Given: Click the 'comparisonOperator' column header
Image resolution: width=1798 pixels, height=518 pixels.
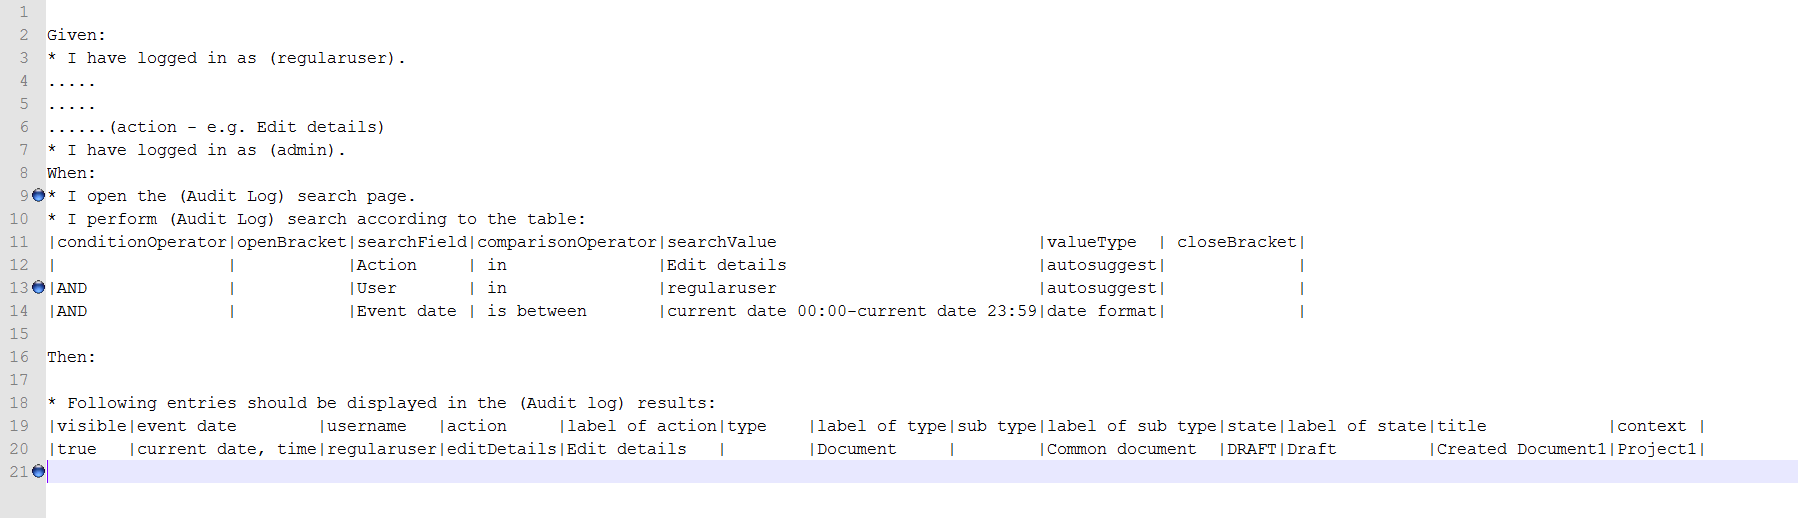Looking at the screenshot, I should [x=567, y=242].
